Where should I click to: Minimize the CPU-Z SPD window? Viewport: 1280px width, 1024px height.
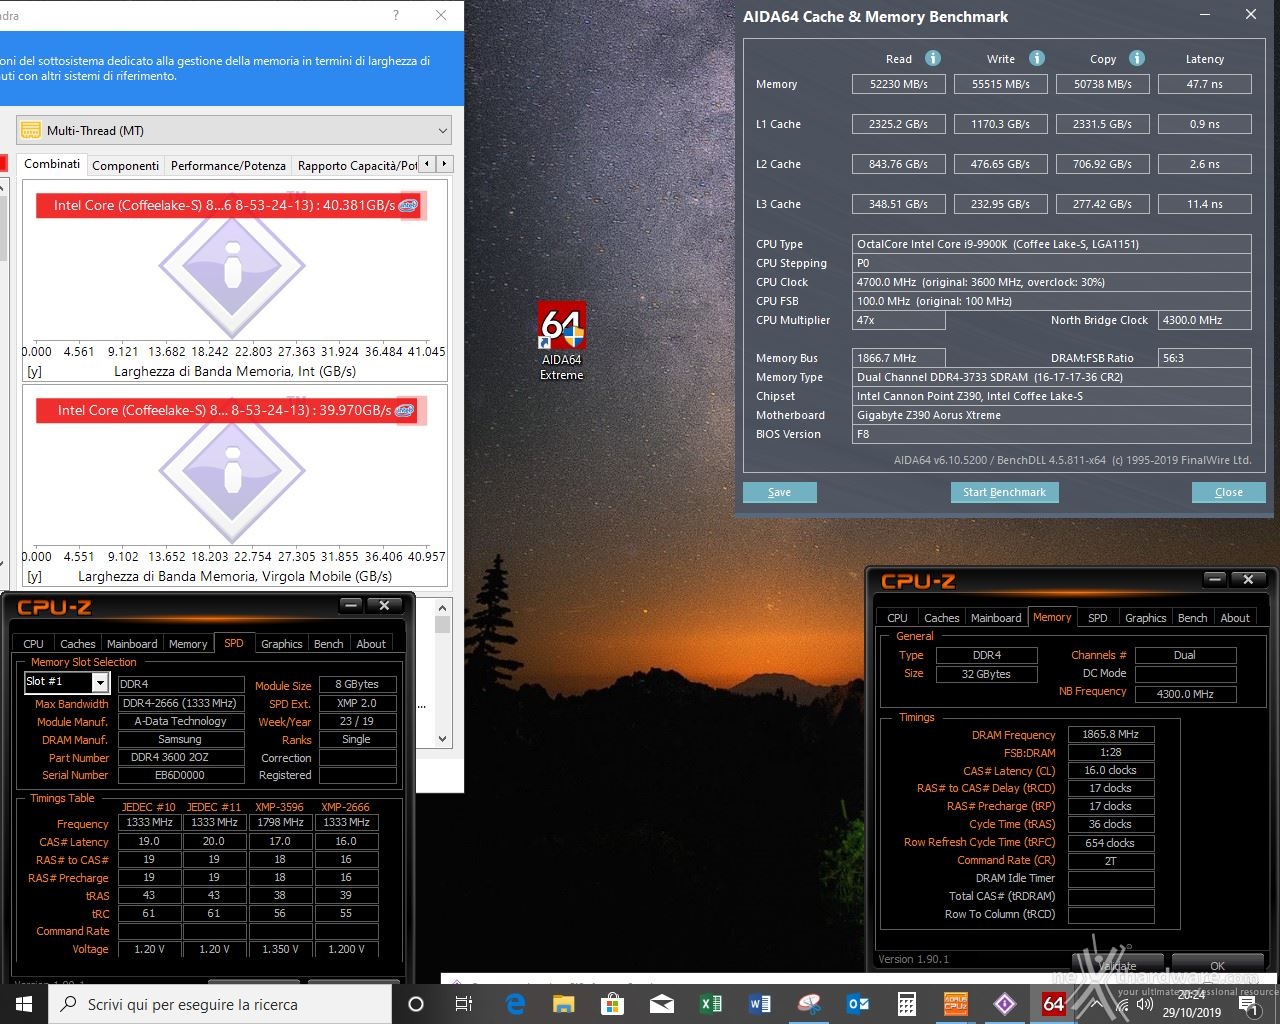pos(351,605)
